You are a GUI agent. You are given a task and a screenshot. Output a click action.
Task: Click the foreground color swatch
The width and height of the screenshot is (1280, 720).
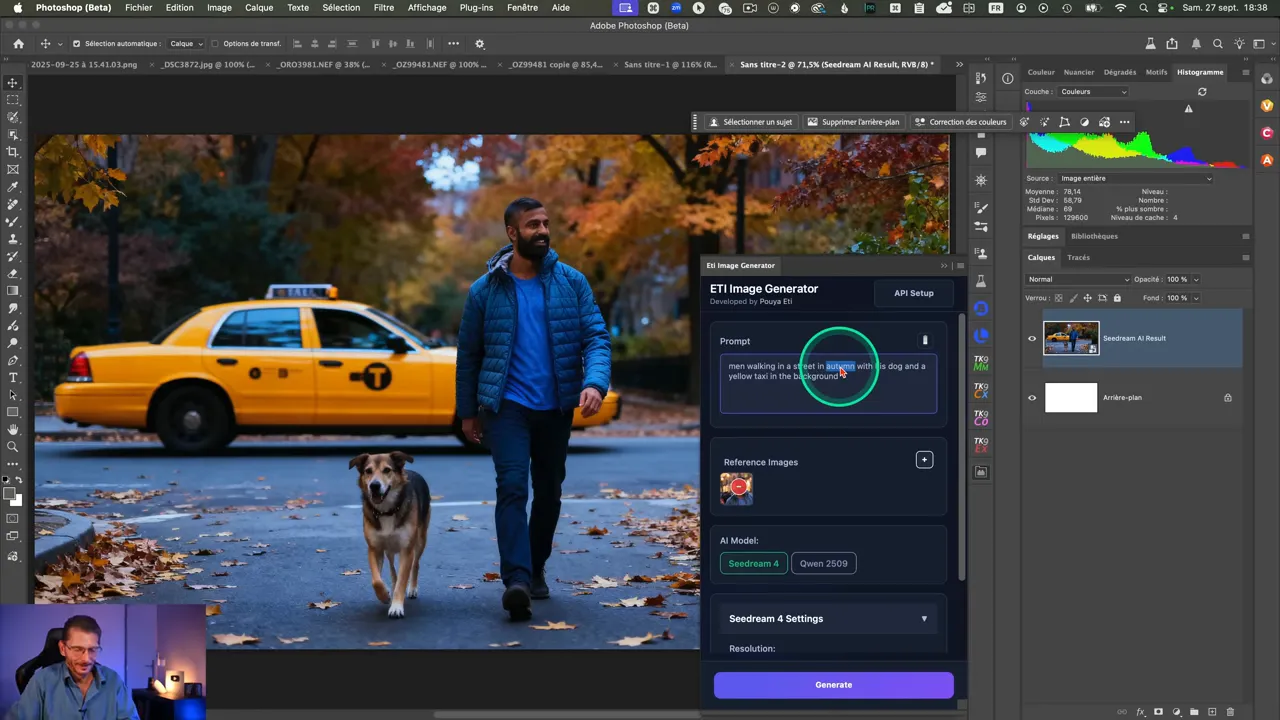point(9,494)
